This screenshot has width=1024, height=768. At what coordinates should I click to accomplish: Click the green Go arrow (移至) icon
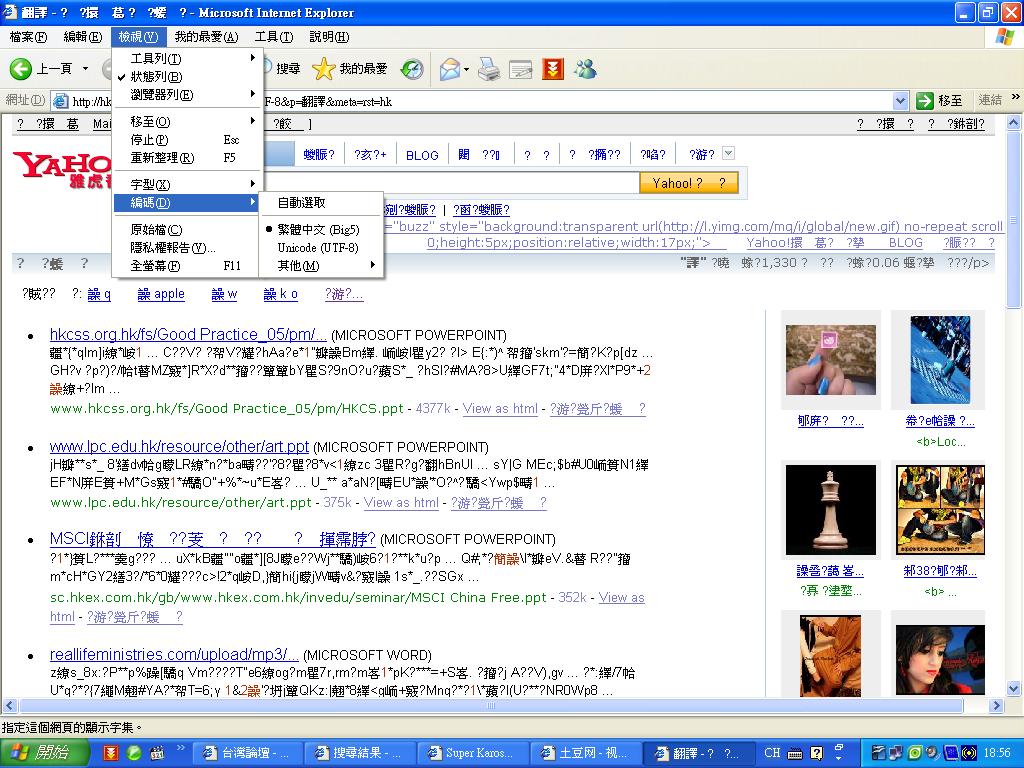tap(924, 101)
